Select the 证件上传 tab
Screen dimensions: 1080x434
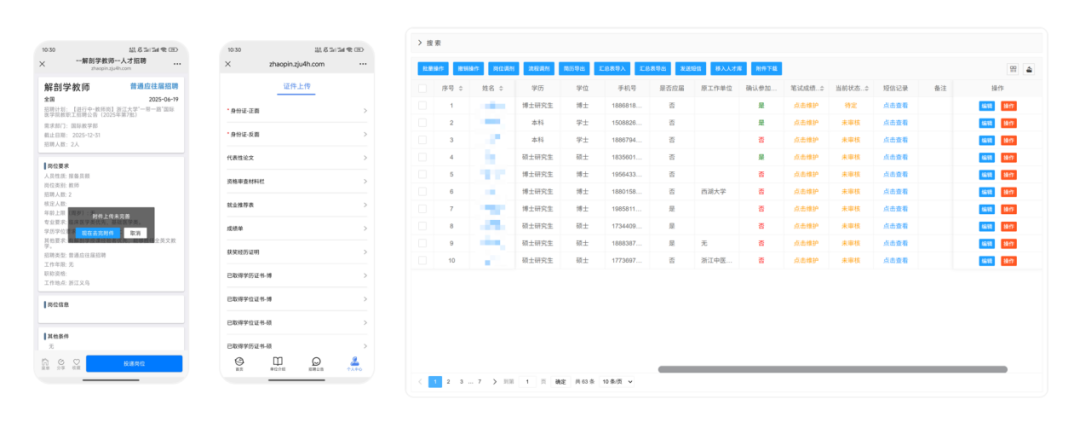click(297, 86)
